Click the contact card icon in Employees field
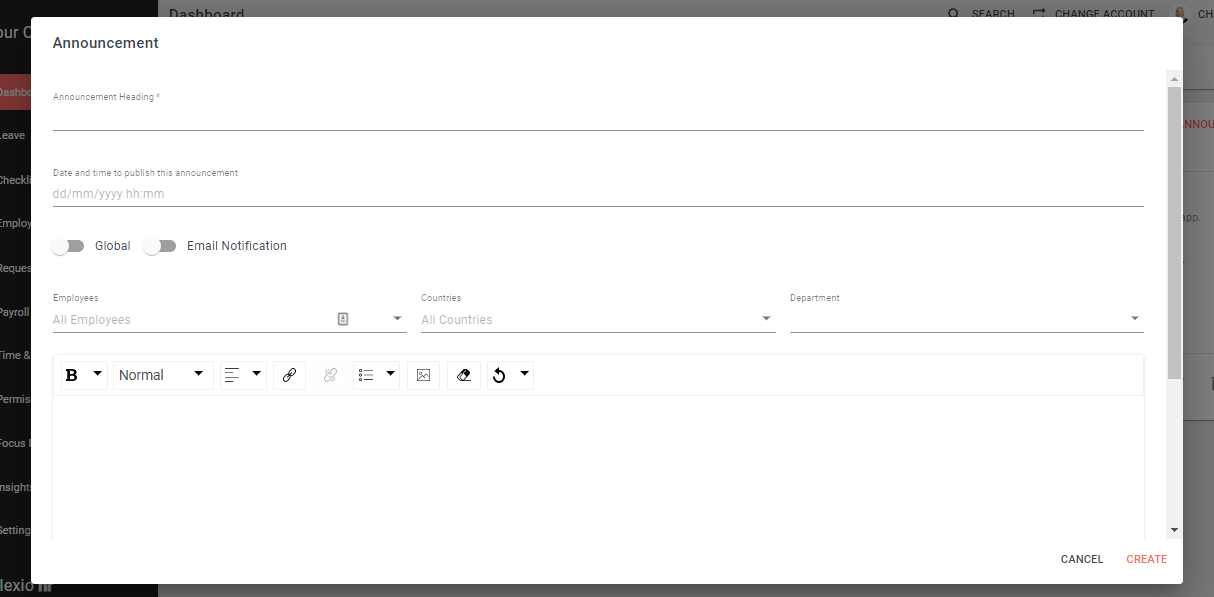The image size is (1214, 597). [343, 319]
